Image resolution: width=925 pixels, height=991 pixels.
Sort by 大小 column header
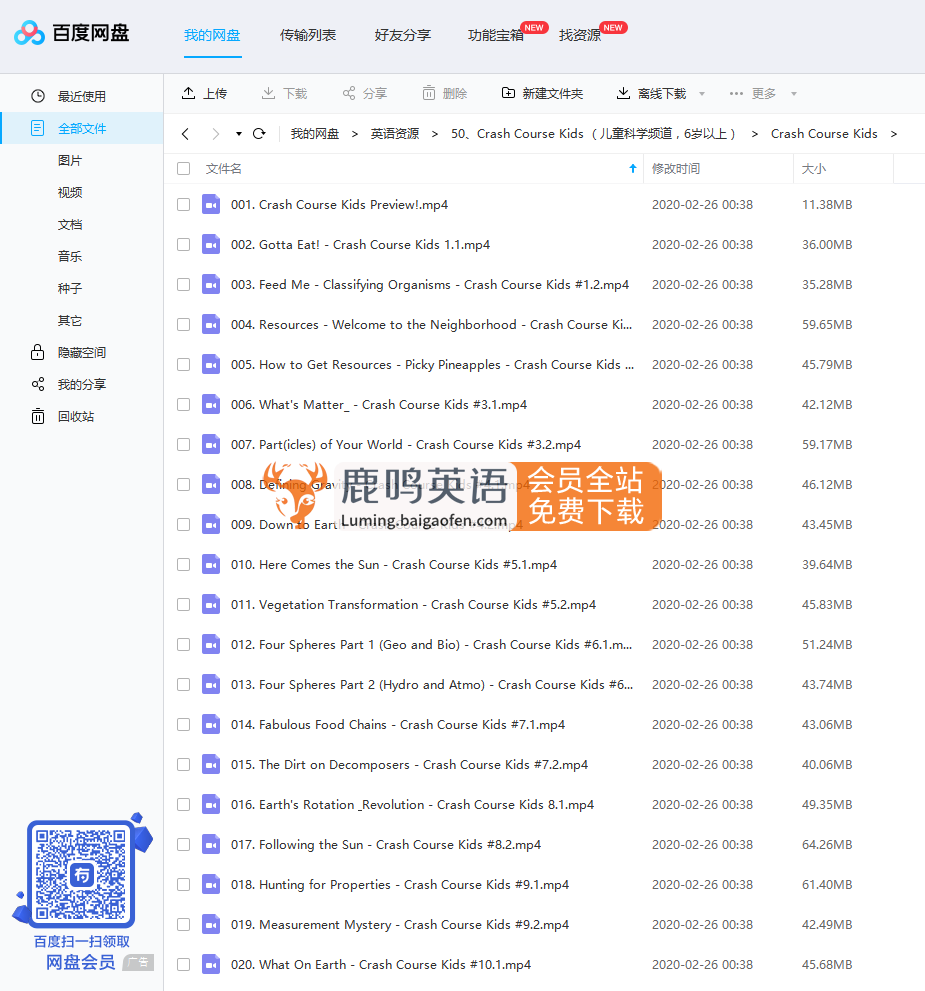814,169
